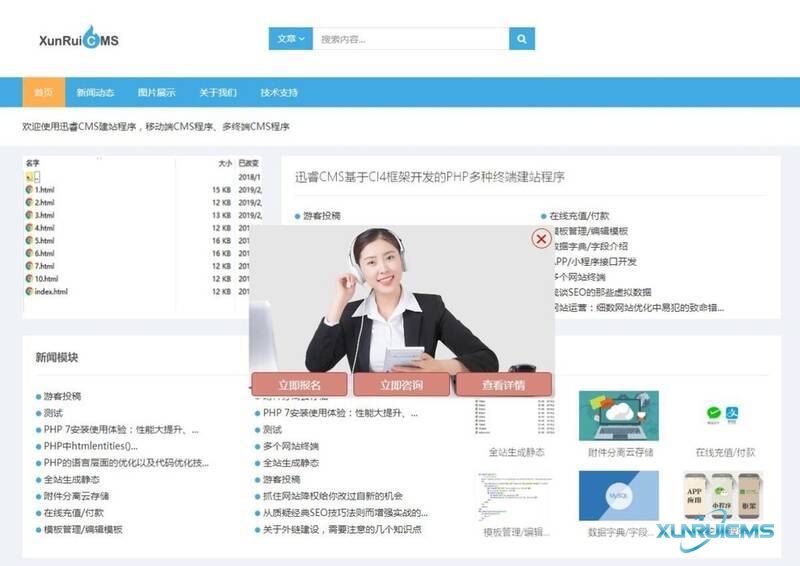Open the 在线充值/付款 link in top list
Image resolution: width=800 pixels, height=566 pixels.
pos(579,216)
